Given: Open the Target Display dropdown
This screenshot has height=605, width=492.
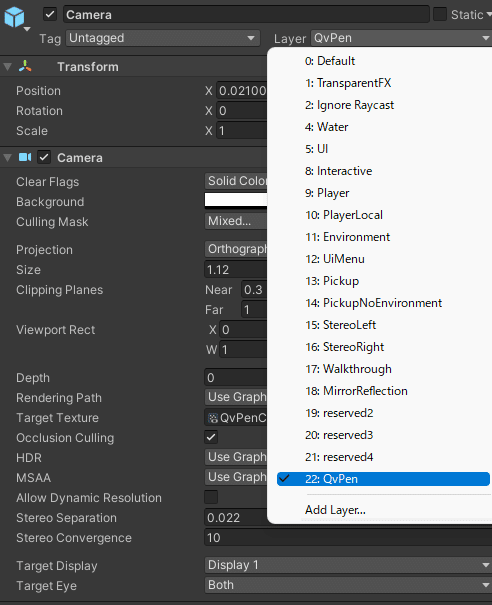Looking at the screenshot, I should pos(348,565).
